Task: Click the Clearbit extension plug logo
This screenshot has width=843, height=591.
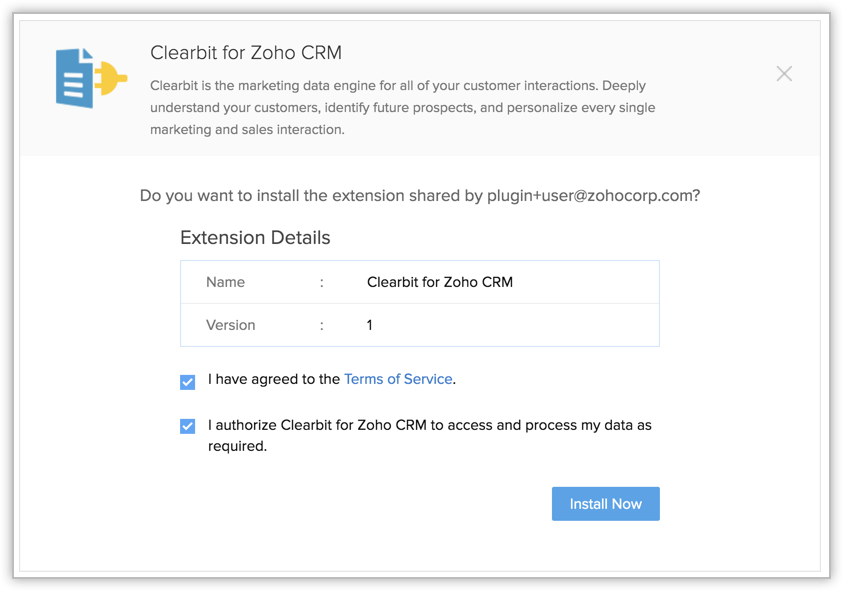Action: pos(91,77)
